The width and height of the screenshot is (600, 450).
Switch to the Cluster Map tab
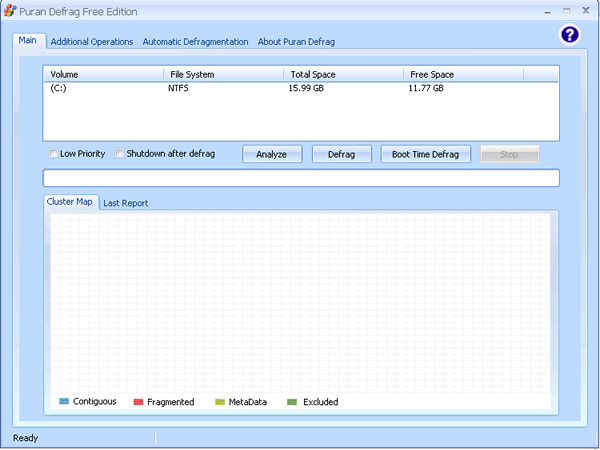(x=70, y=202)
